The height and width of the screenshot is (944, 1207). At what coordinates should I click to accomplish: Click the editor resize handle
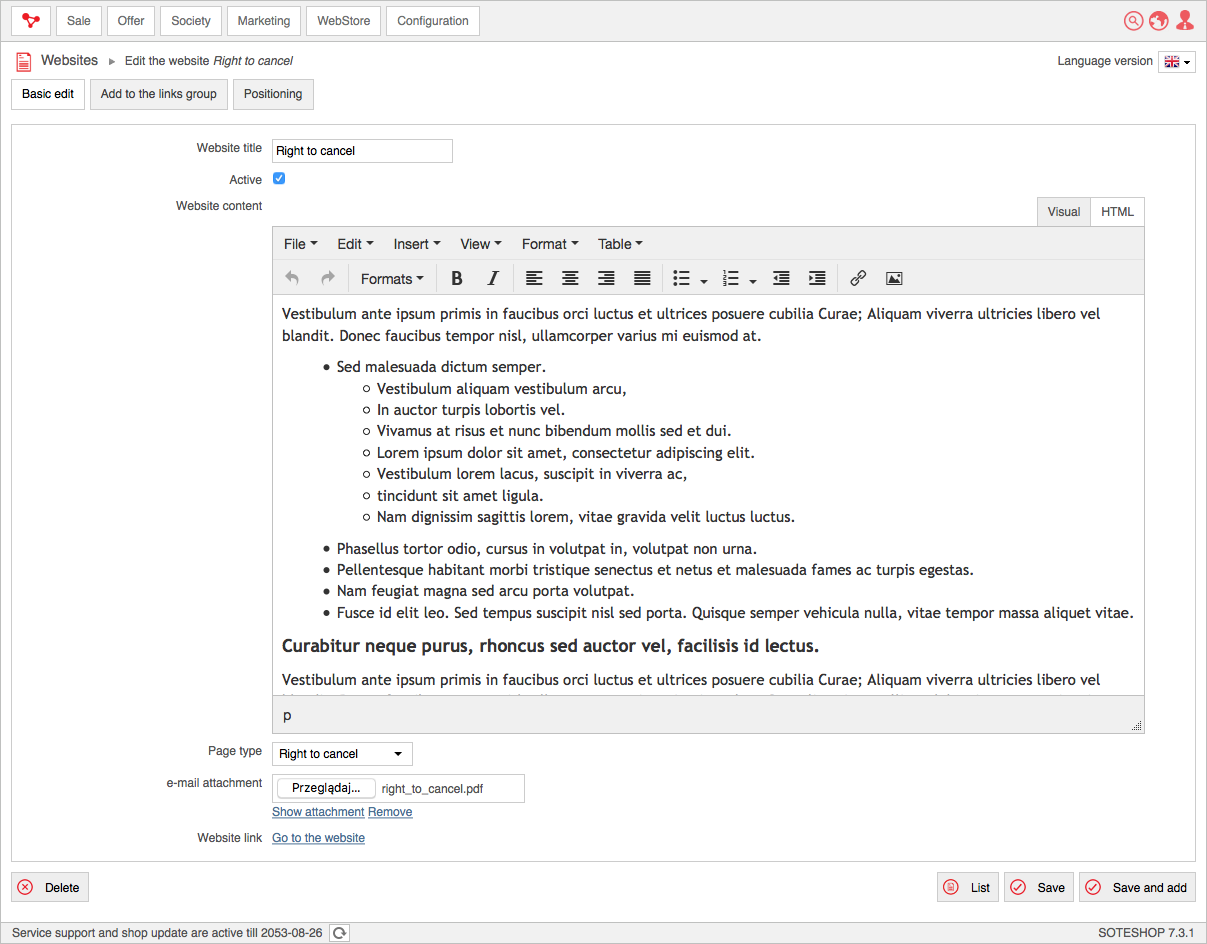click(1136, 726)
